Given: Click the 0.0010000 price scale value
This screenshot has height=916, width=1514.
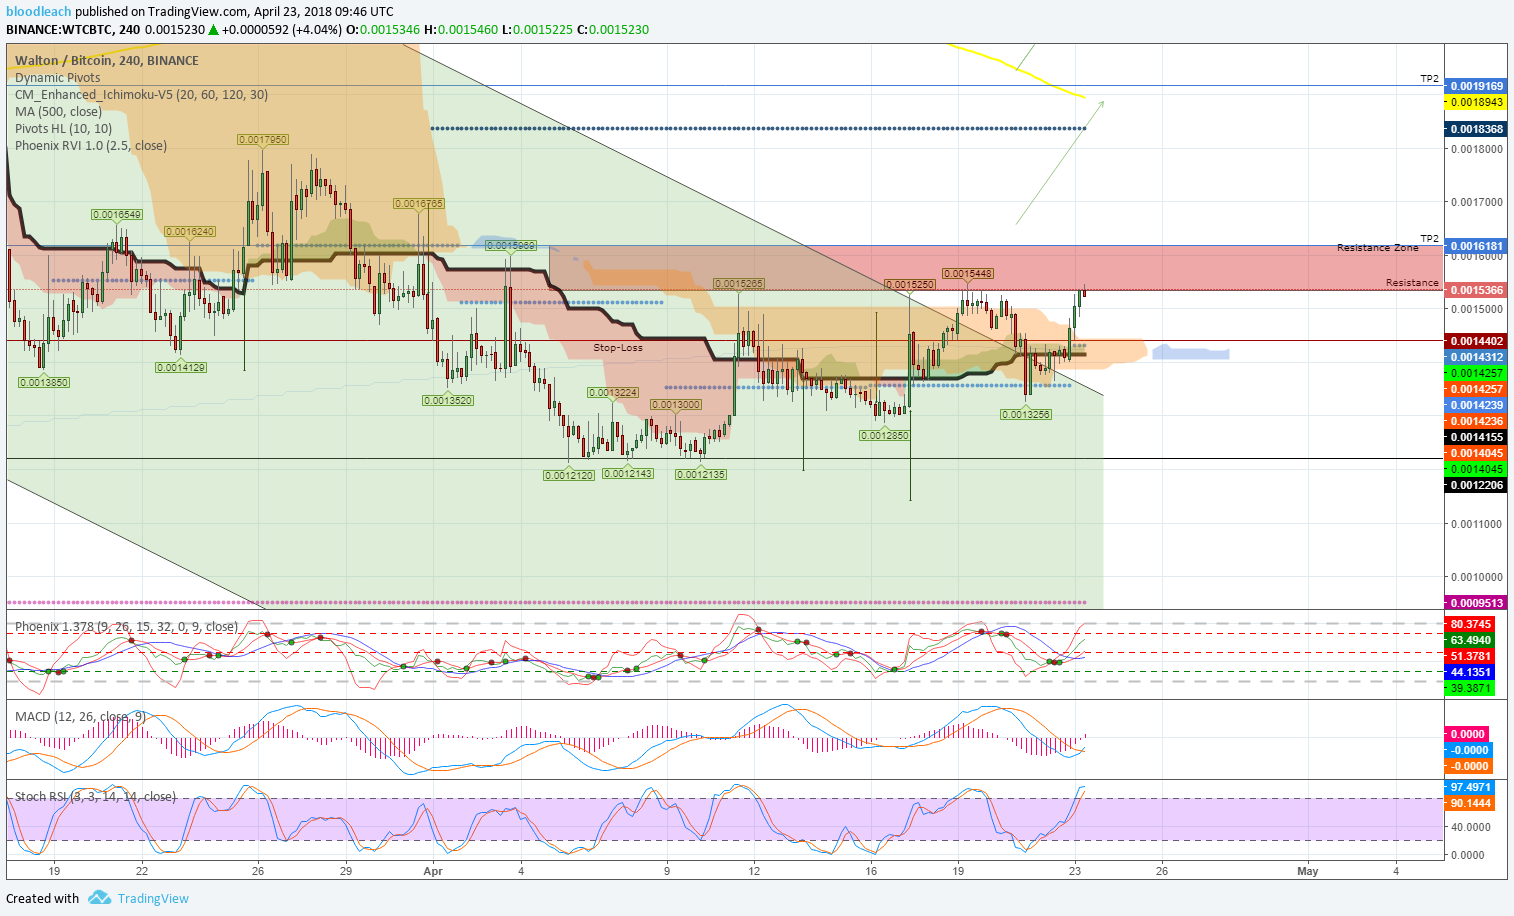Looking at the screenshot, I should click(1477, 577).
